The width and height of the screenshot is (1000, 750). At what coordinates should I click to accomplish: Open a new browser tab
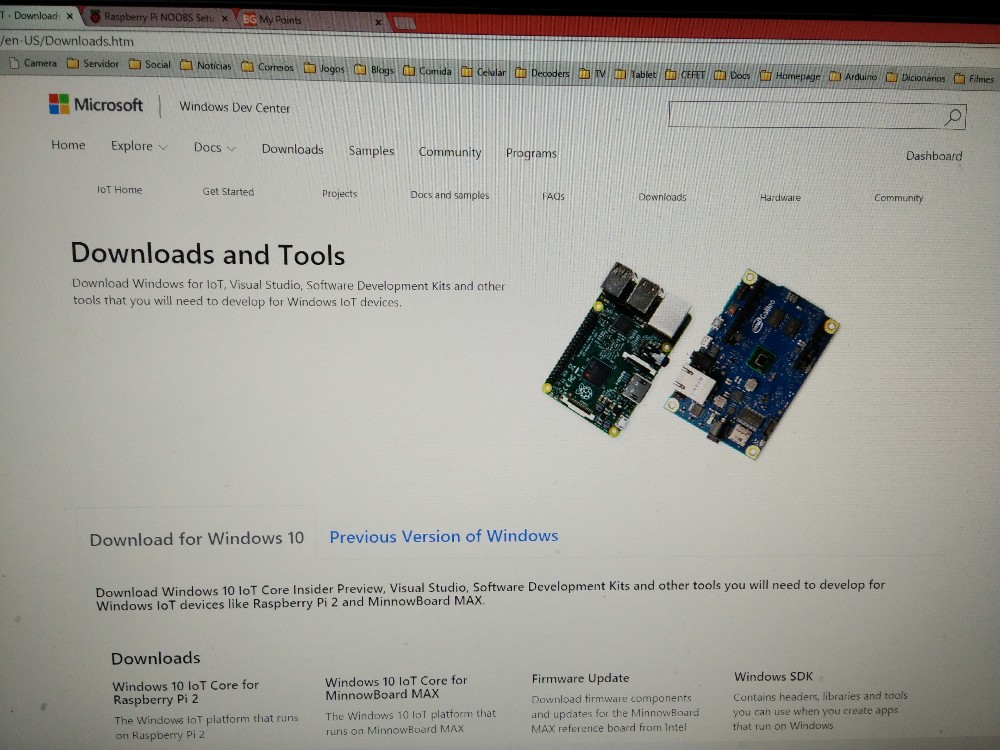404,24
